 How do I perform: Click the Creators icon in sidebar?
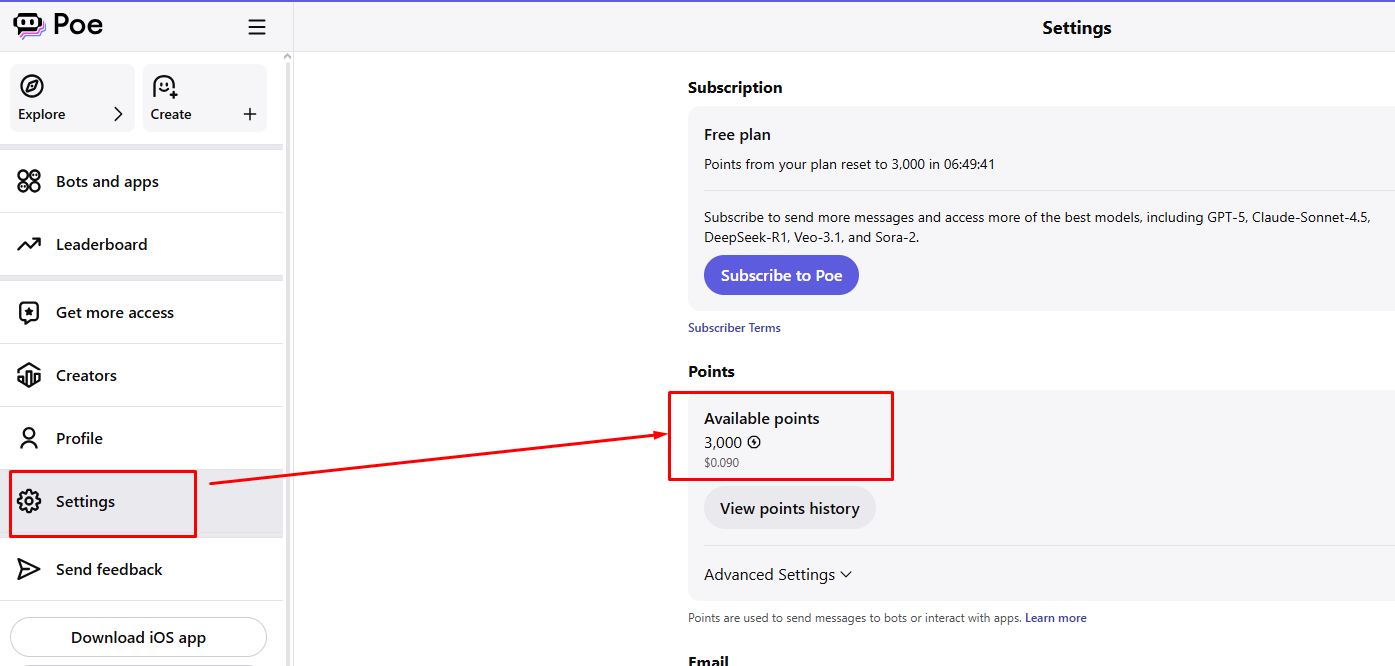[x=29, y=376]
